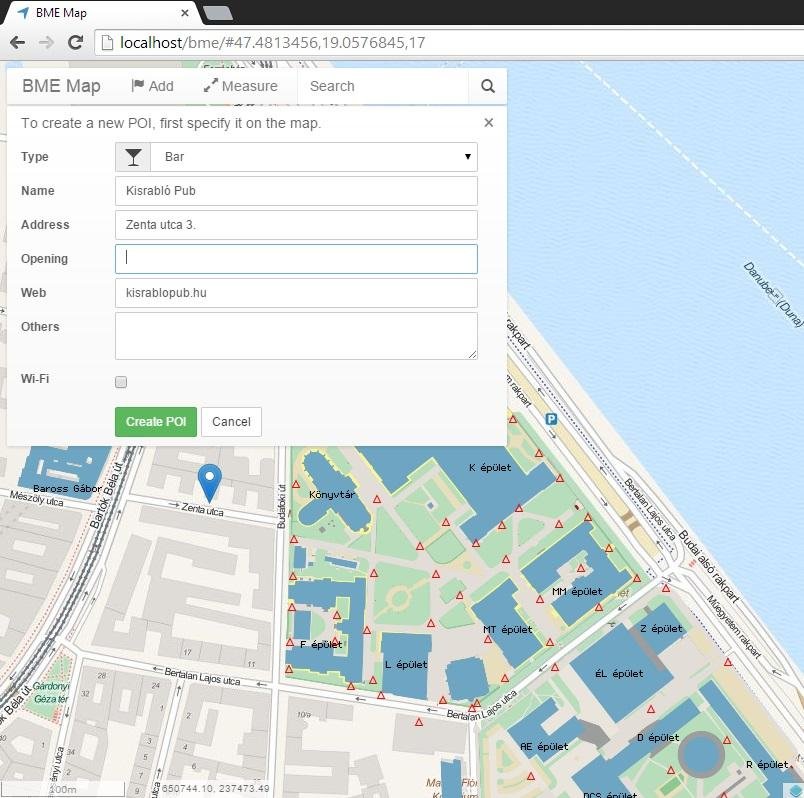Click the Create POI button
Viewport: 804px width, 798px height.
pos(156,422)
